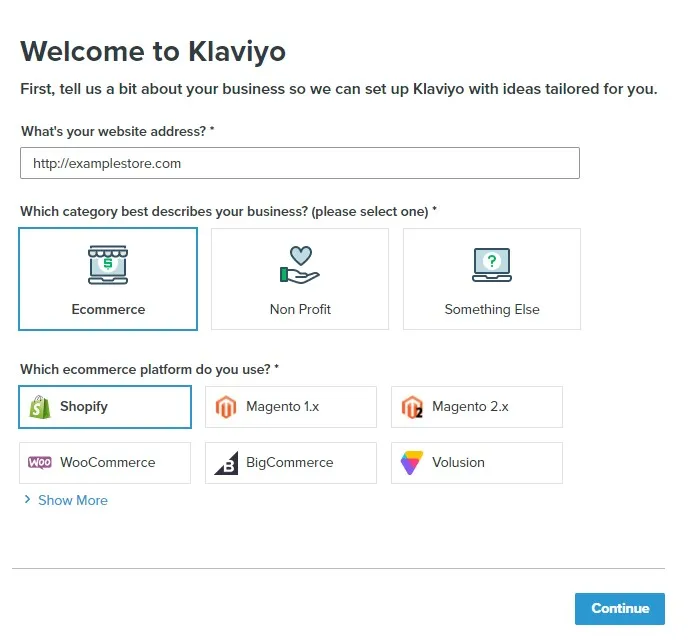Choose Non Profit label as business category
The height and width of the screenshot is (641, 694).
pos(300,309)
